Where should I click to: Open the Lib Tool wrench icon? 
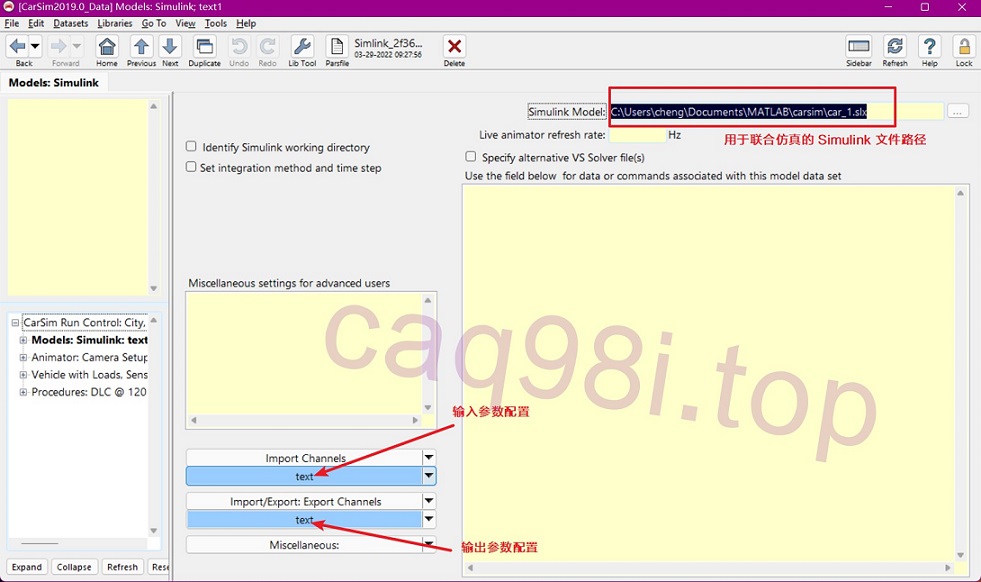[302, 46]
